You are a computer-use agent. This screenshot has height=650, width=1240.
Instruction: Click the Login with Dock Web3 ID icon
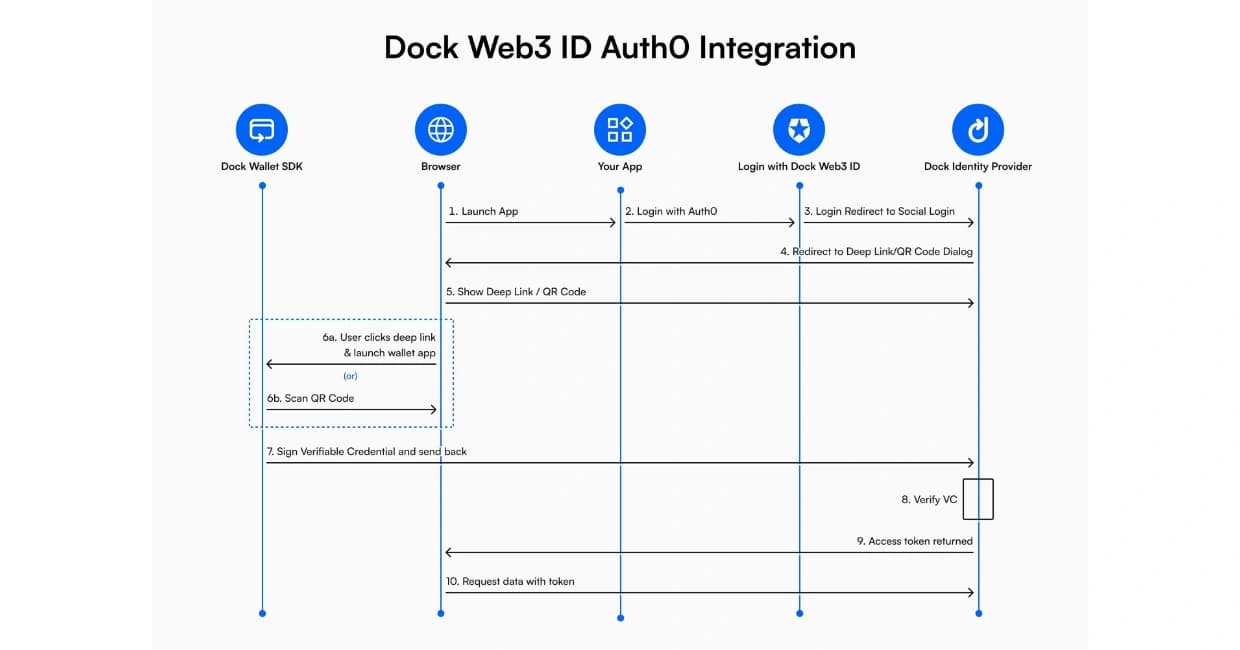[799, 129]
